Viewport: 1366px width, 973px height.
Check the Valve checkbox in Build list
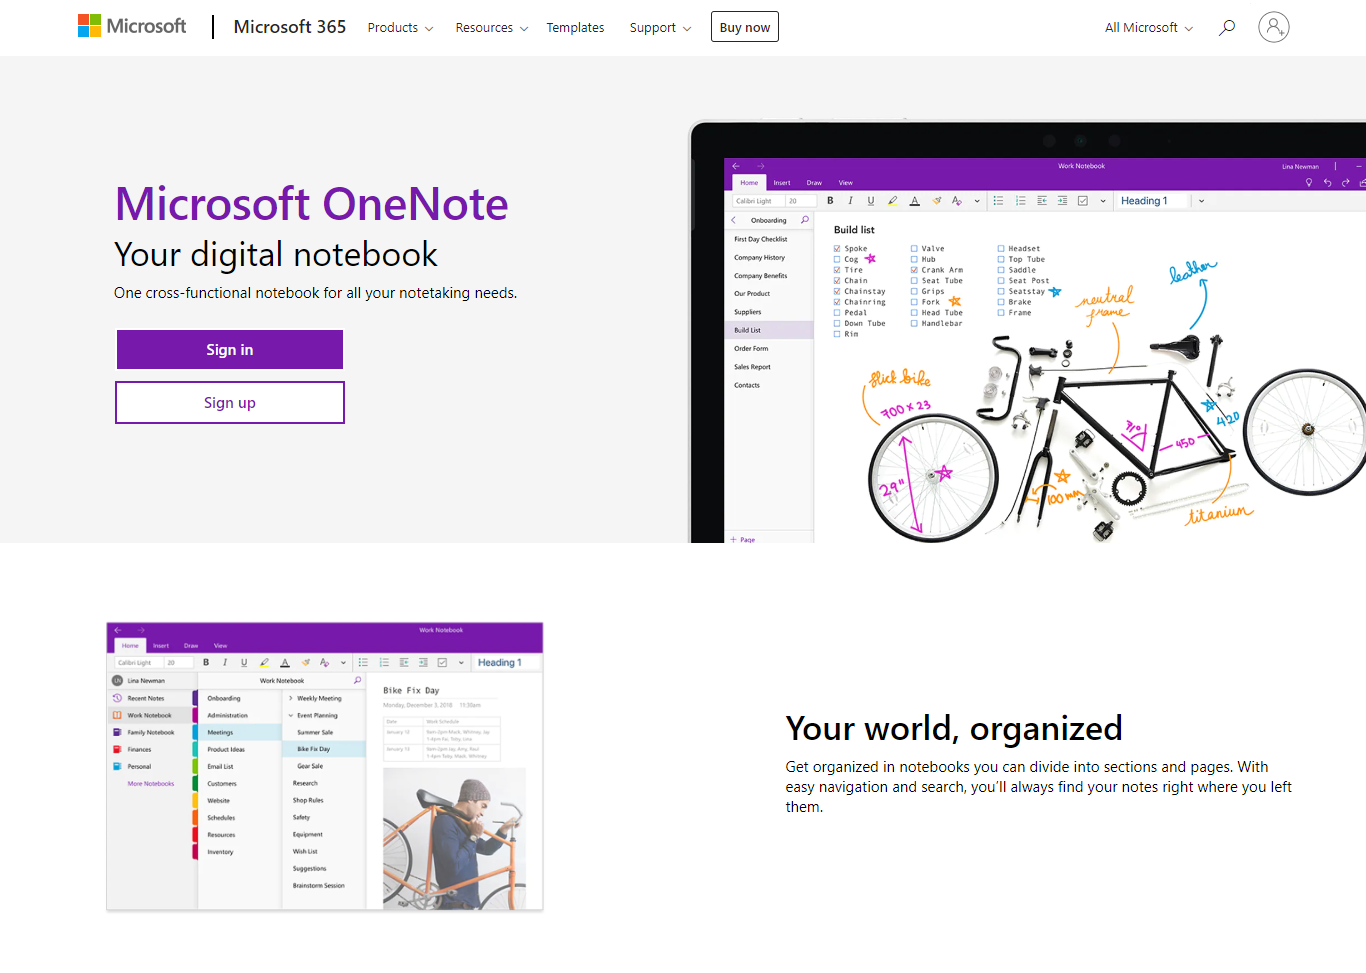914,249
